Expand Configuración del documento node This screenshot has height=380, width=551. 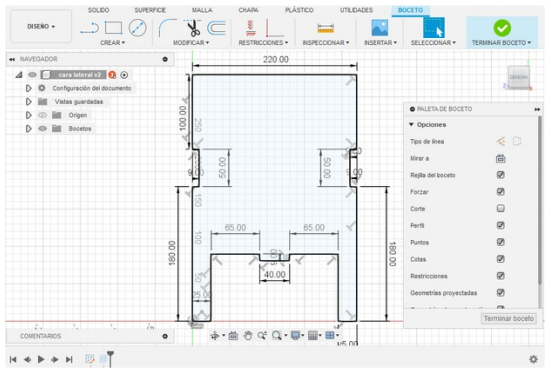point(29,88)
